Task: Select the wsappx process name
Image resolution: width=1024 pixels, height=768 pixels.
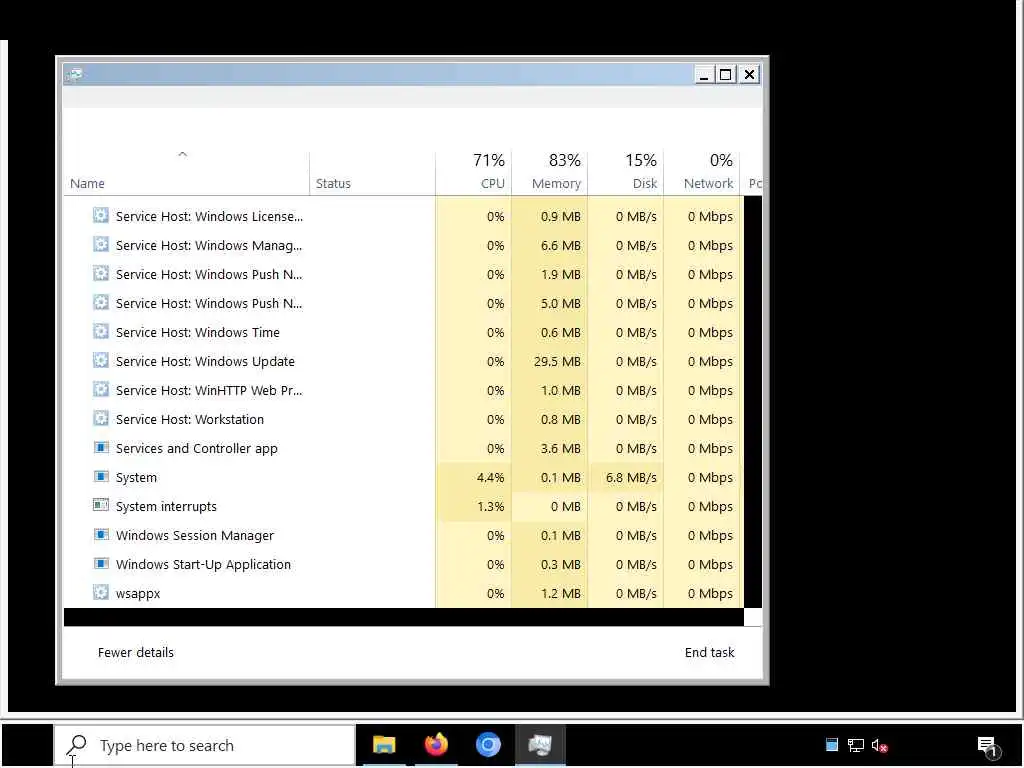Action: coord(138,594)
